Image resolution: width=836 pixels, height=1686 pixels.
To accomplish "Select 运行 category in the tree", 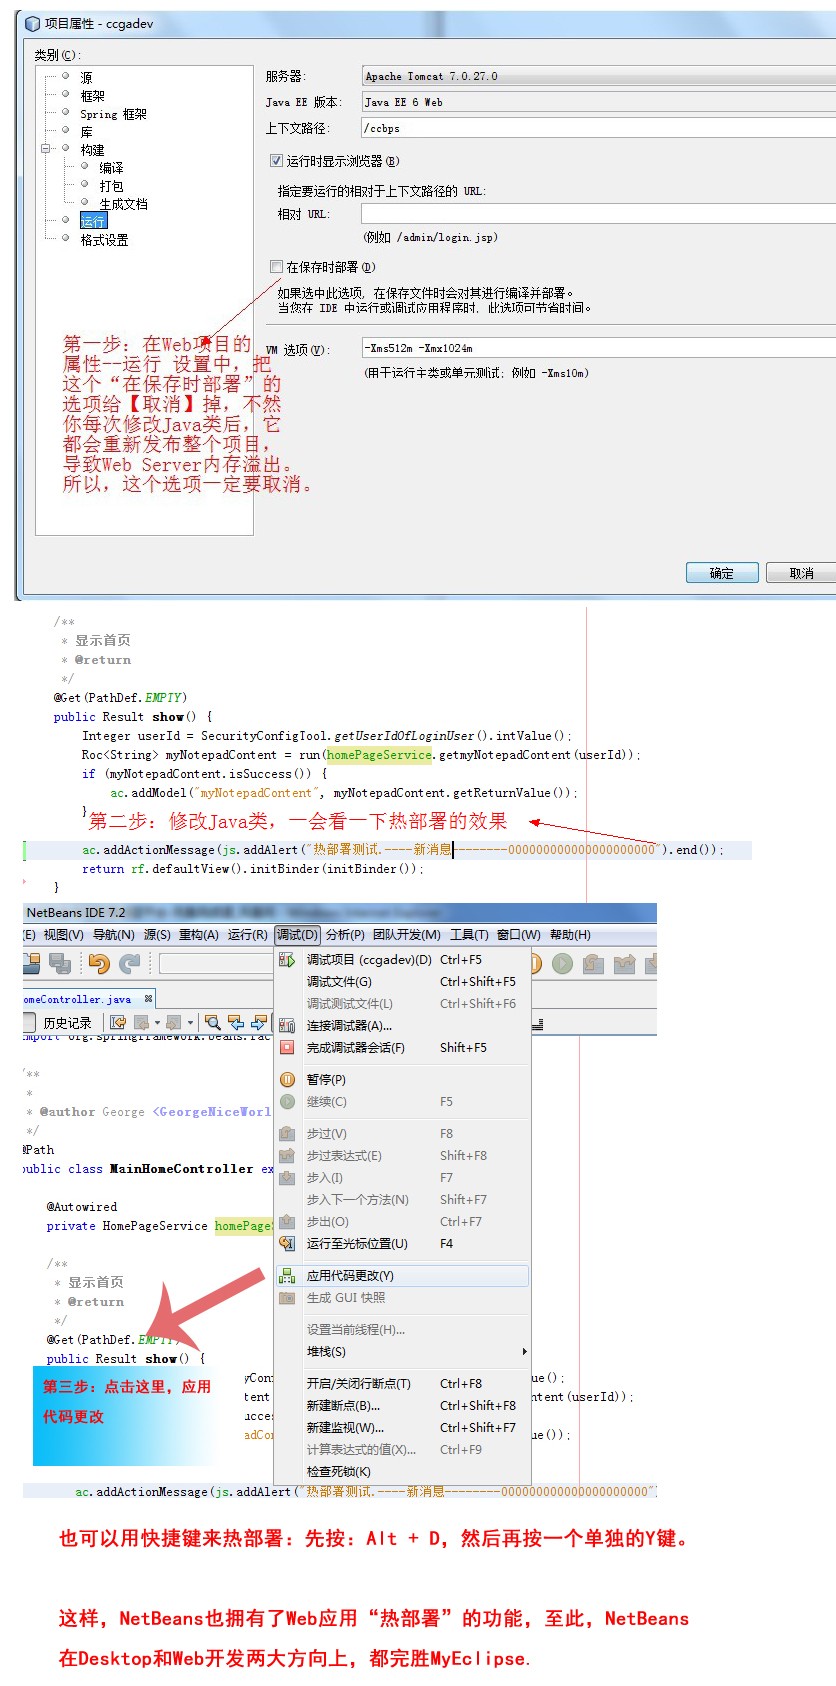I will point(93,221).
